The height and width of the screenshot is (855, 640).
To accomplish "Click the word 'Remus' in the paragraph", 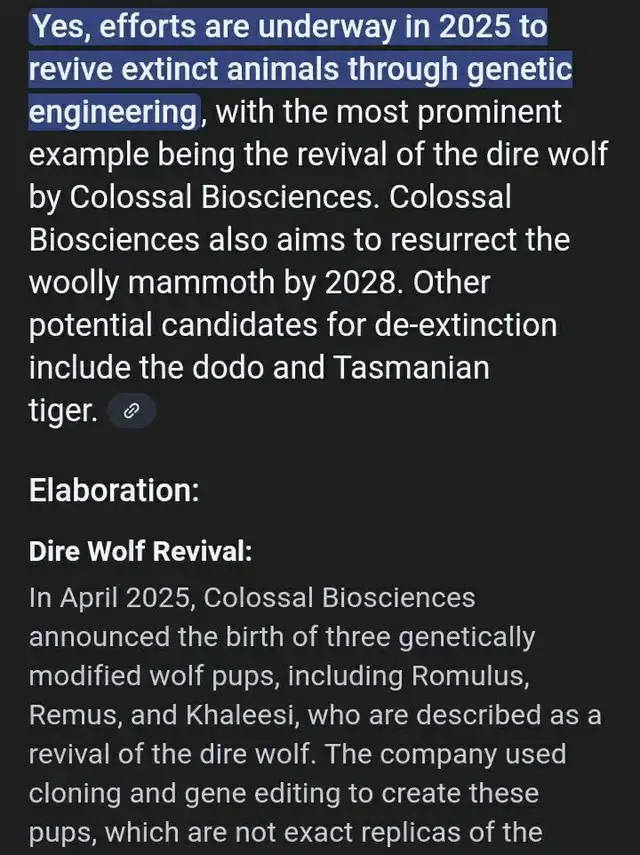I will point(75,715).
